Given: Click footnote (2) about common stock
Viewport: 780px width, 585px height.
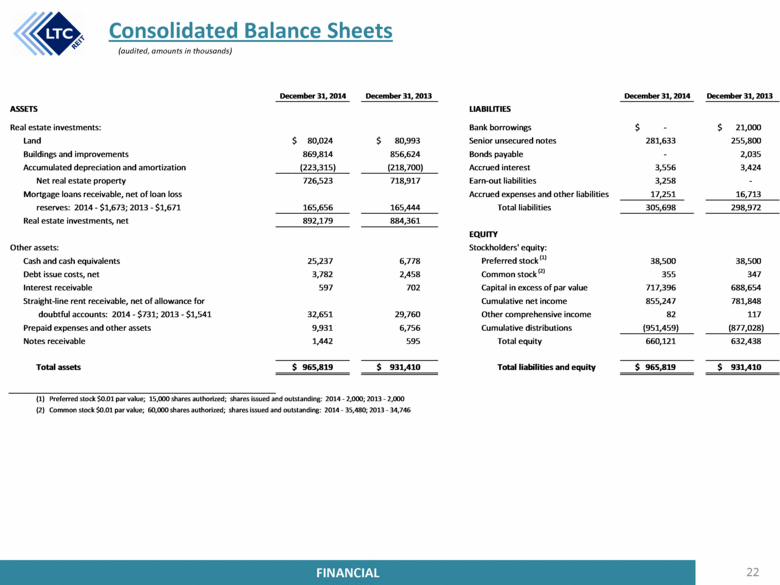Looking at the screenshot, I should (x=223, y=410).
